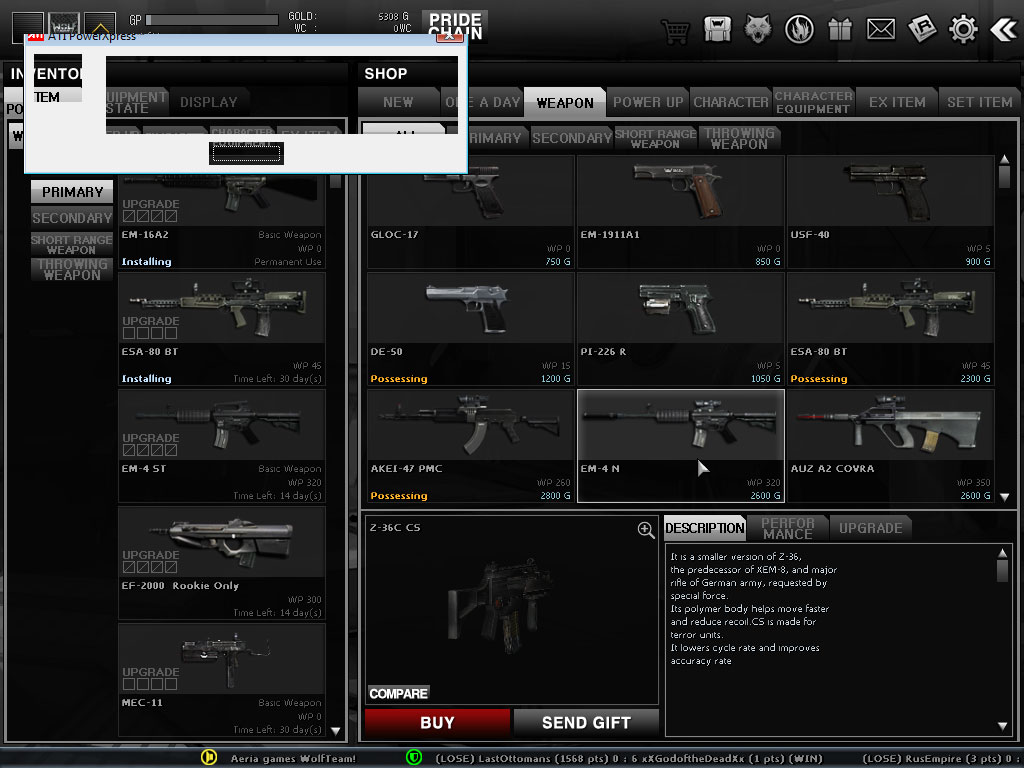Select SECONDARY in inventory sidebar
The width and height of the screenshot is (1024, 768).
click(72, 217)
